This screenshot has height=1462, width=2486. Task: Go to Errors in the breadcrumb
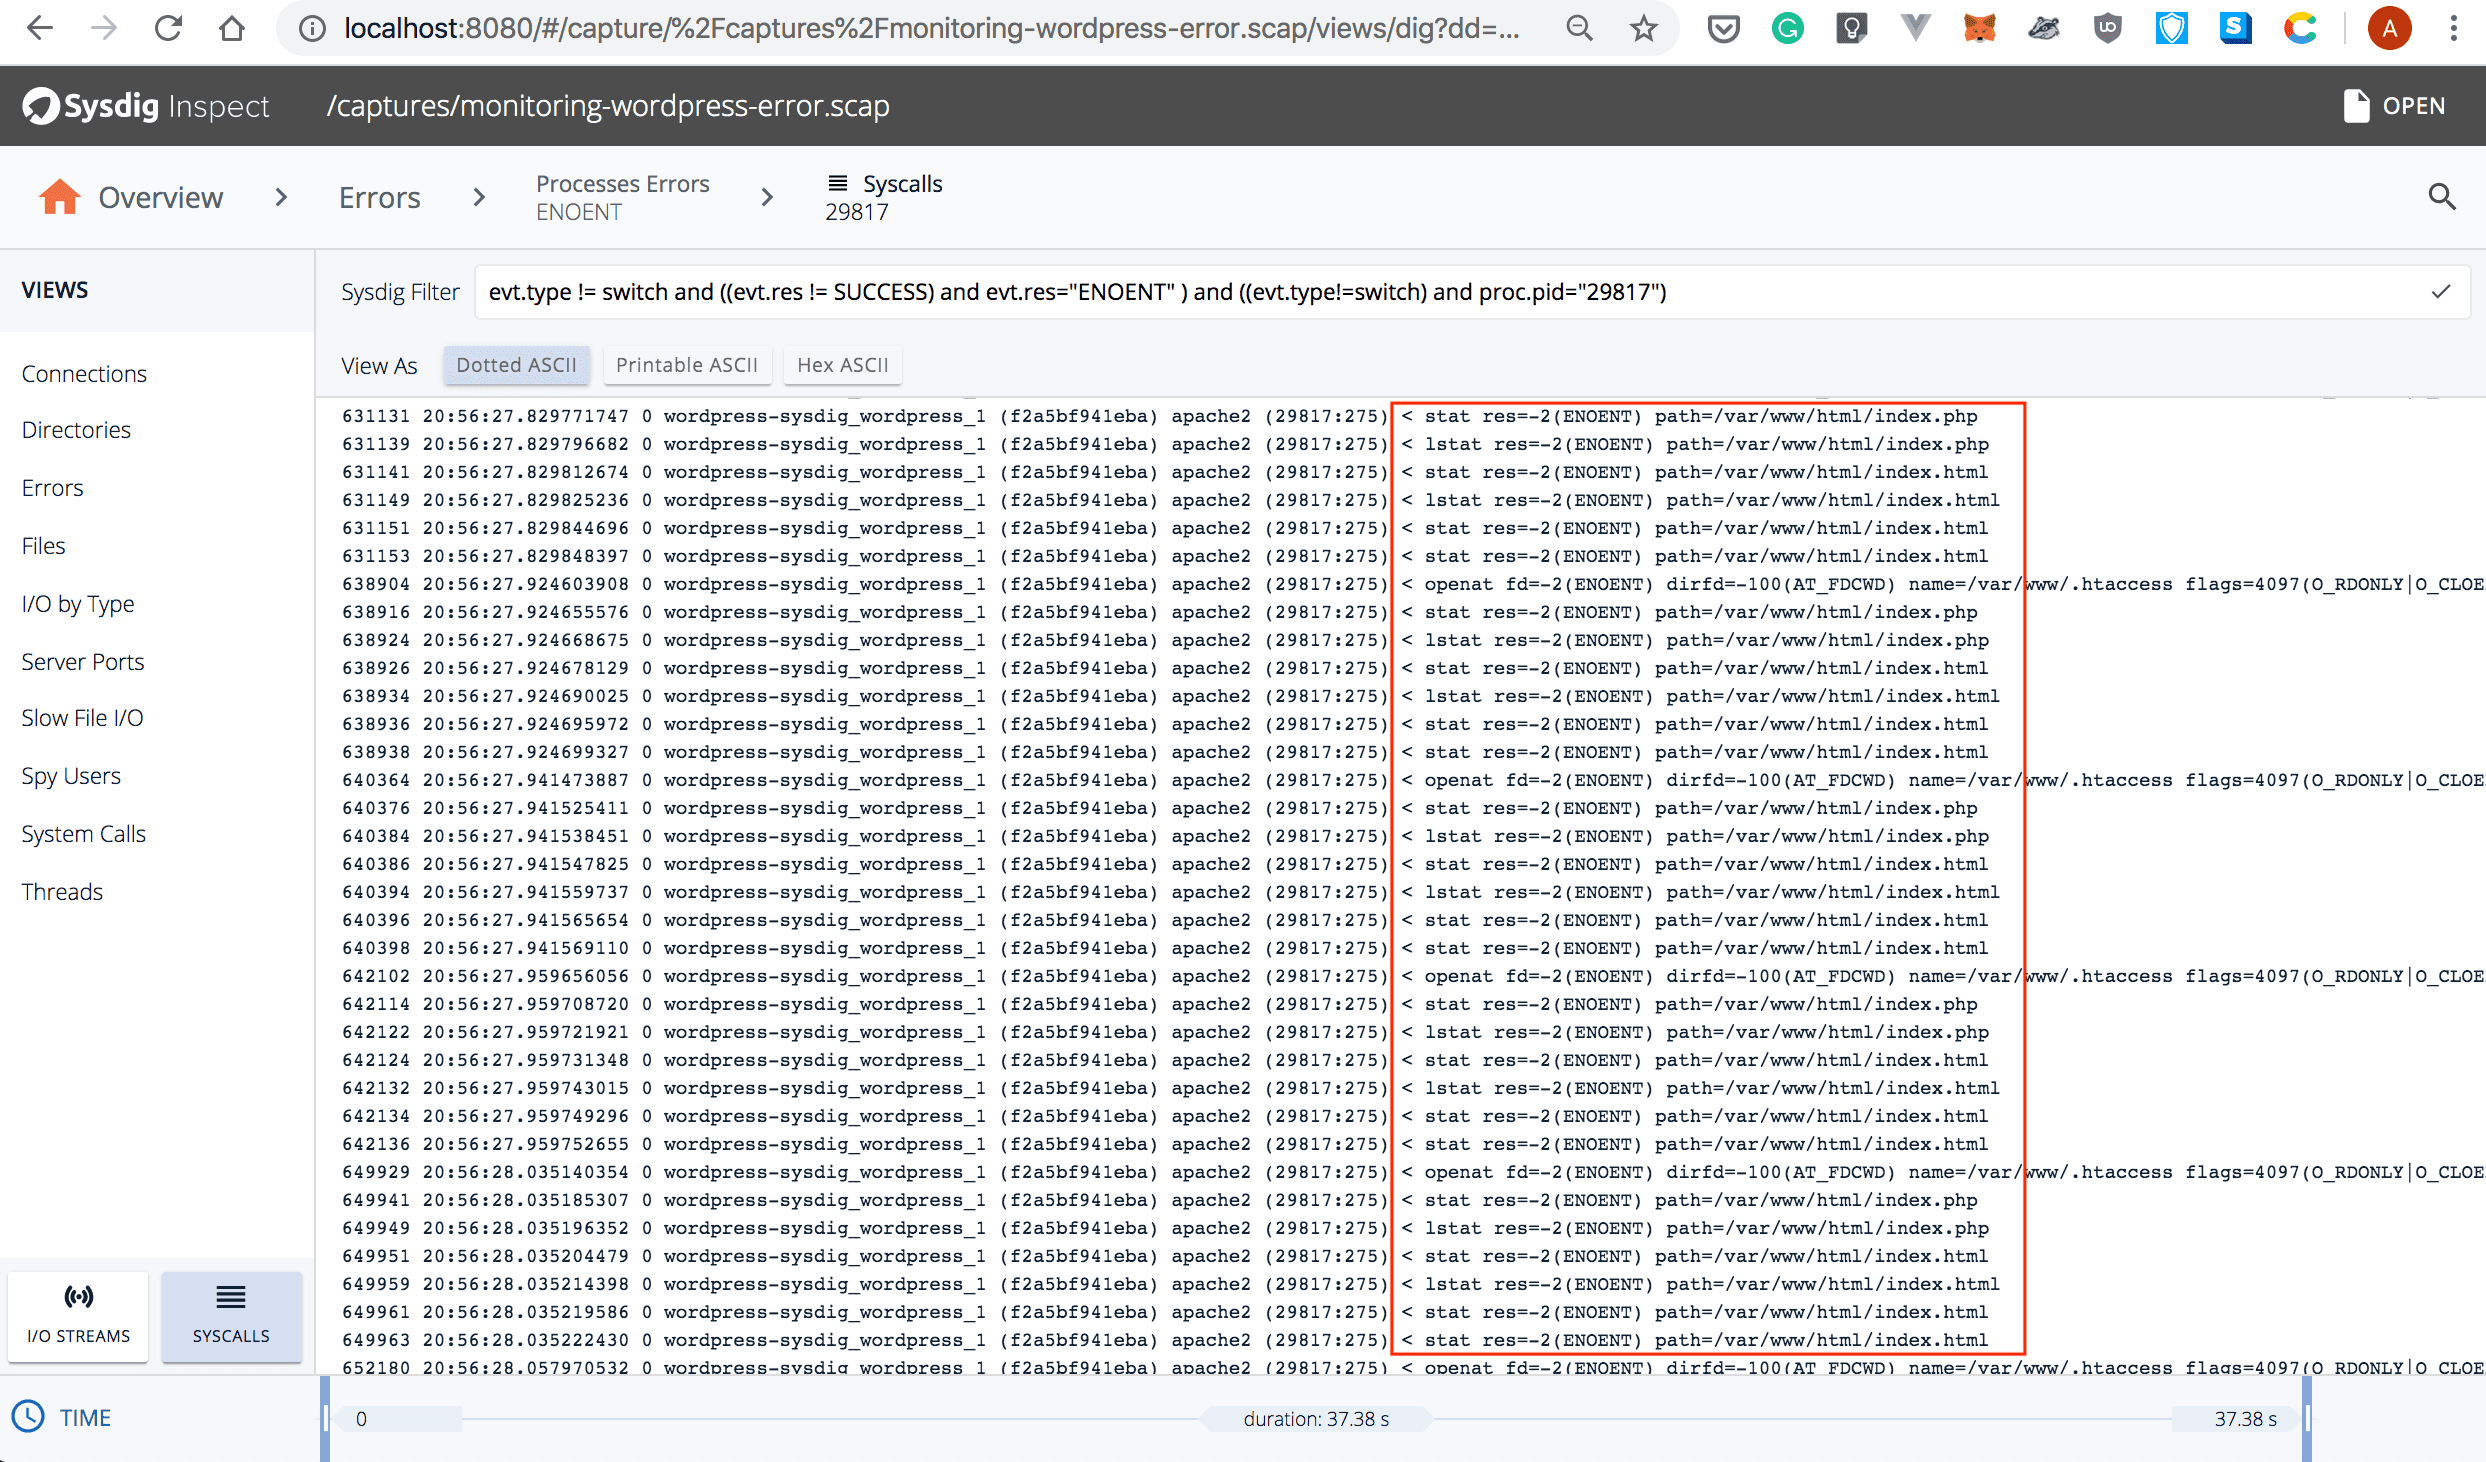(380, 198)
